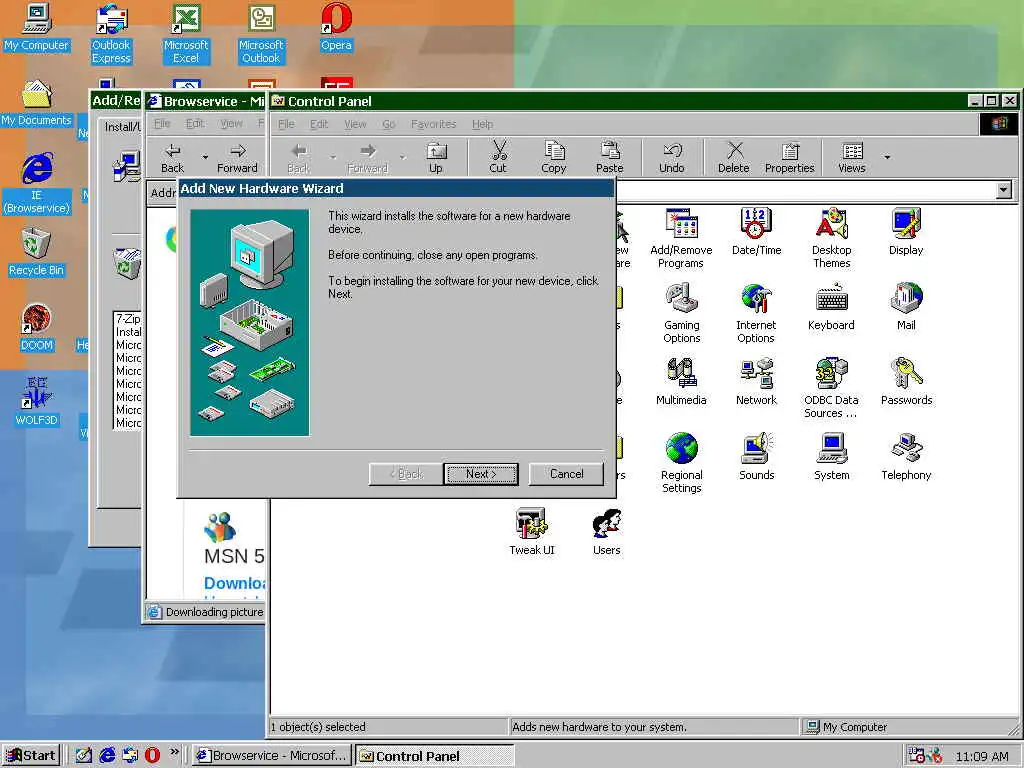This screenshot has height=768, width=1024.
Task: Expand the Views dropdown arrow
Action: (887, 157)
